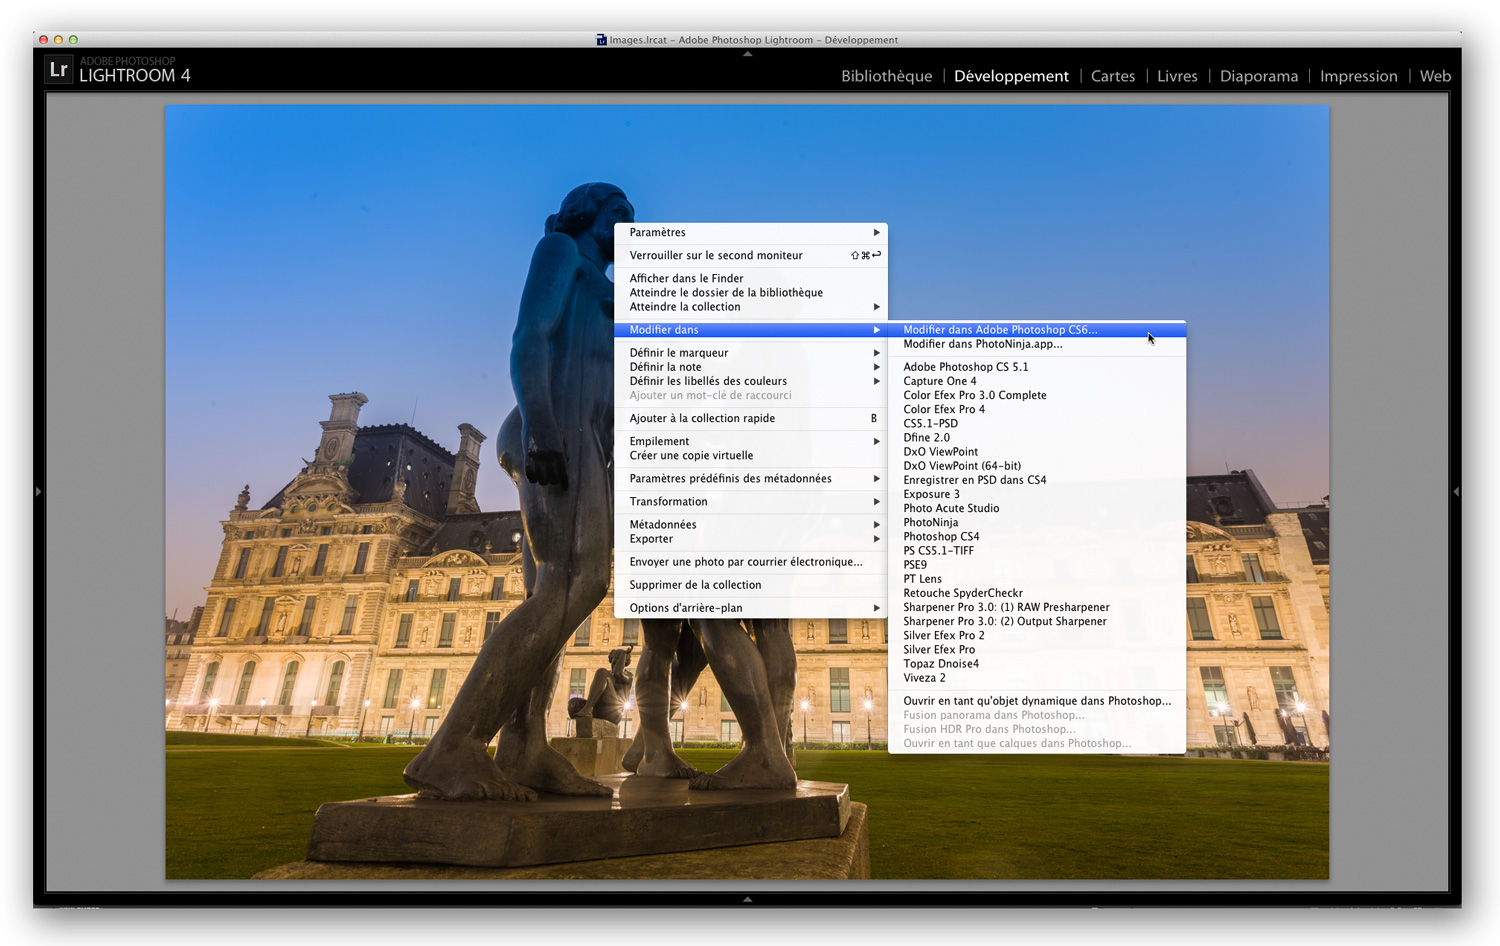Screen dimensions: 1500x946
Task: Select the Développement module tab
Action: click(1011, 76)
